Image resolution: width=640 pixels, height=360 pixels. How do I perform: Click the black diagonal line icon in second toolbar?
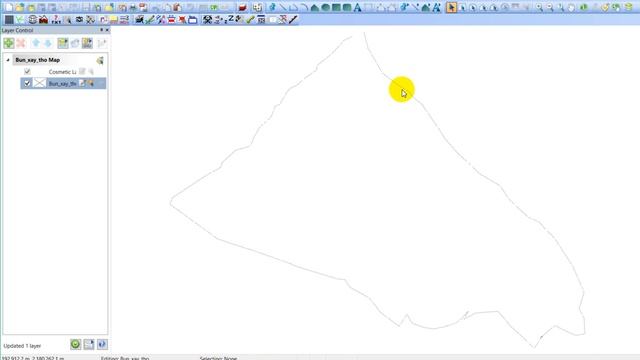tap(293, 20)
